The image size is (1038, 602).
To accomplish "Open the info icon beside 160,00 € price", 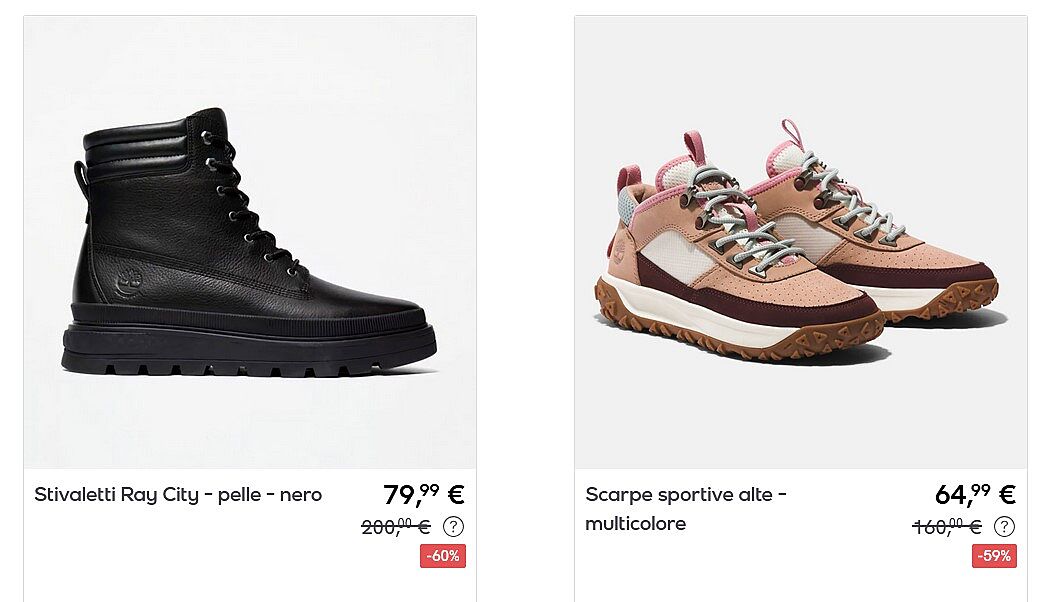I will coord(1004,527).
